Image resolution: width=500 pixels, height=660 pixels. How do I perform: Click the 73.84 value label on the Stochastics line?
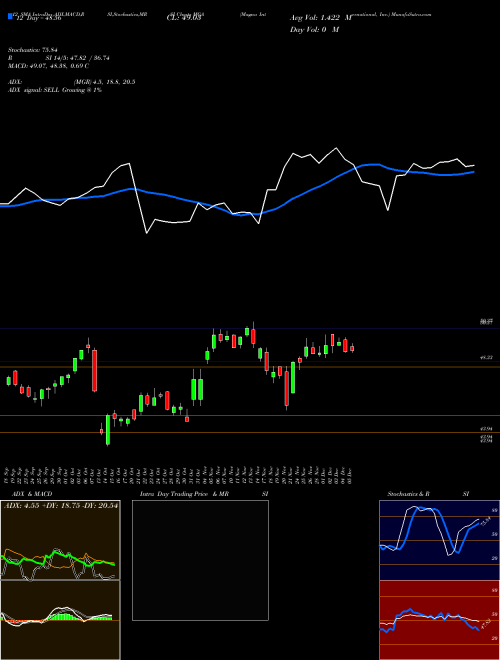pos(484,522)
